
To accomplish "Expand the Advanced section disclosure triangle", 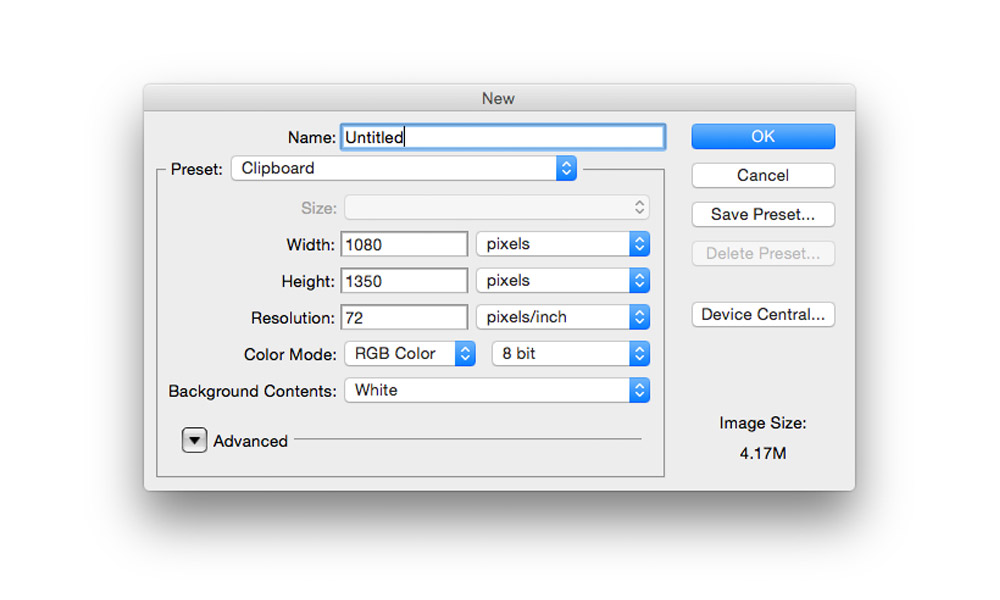I will [194, 441].
